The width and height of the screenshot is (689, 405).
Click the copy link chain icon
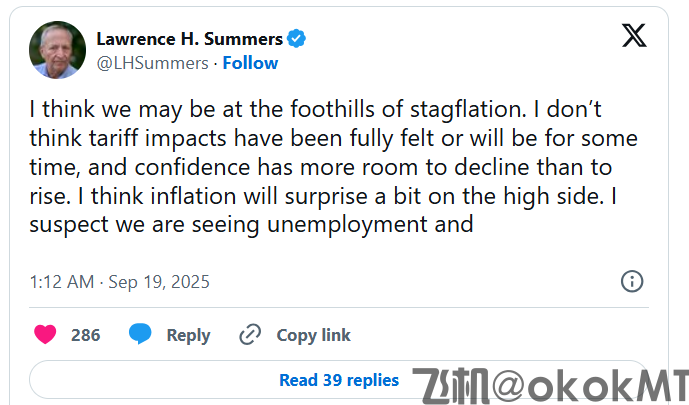[x=250, y=335]
